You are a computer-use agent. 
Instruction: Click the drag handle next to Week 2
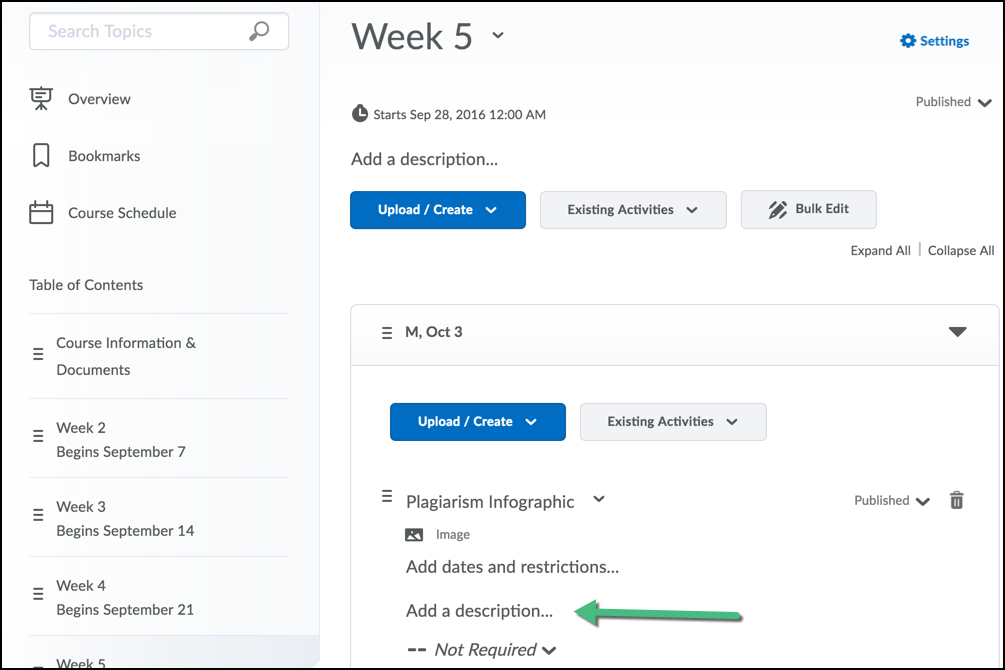click(x=37, y=434)
